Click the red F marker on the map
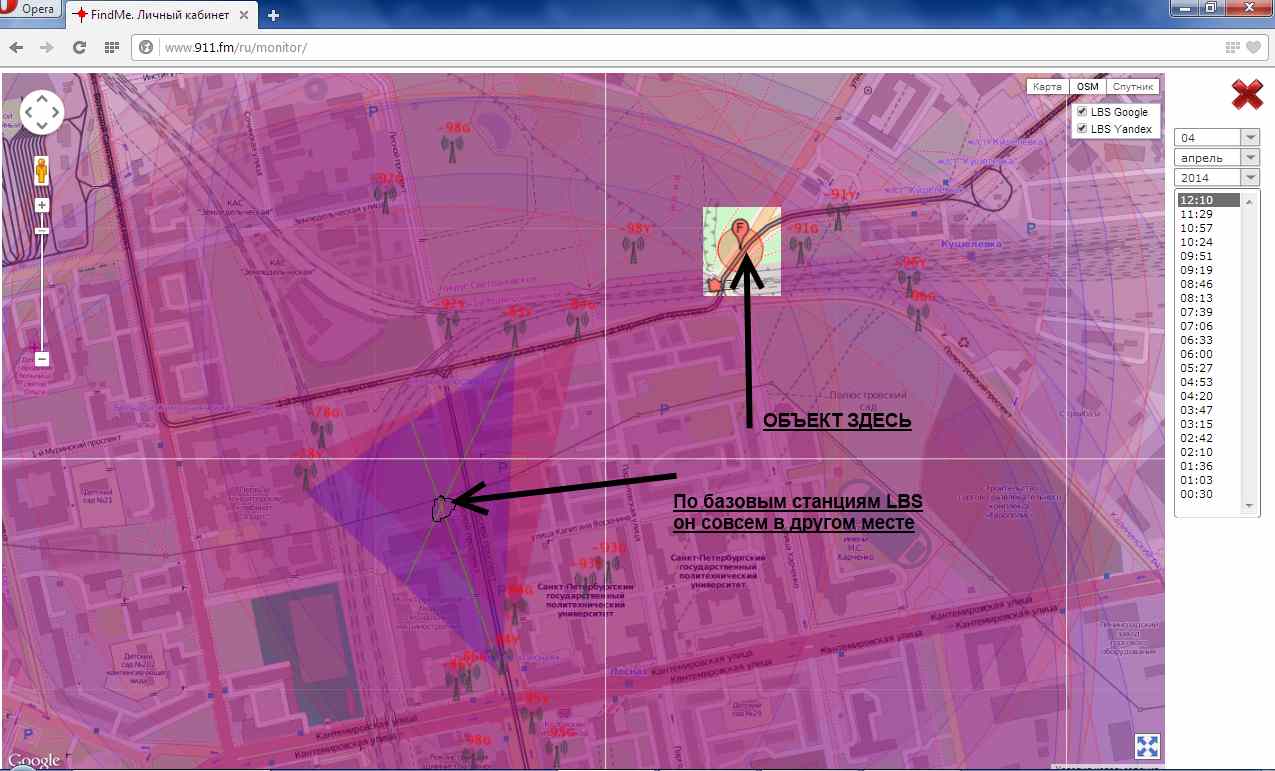This screenshot has height=771, width=1275. click(740, 229)
